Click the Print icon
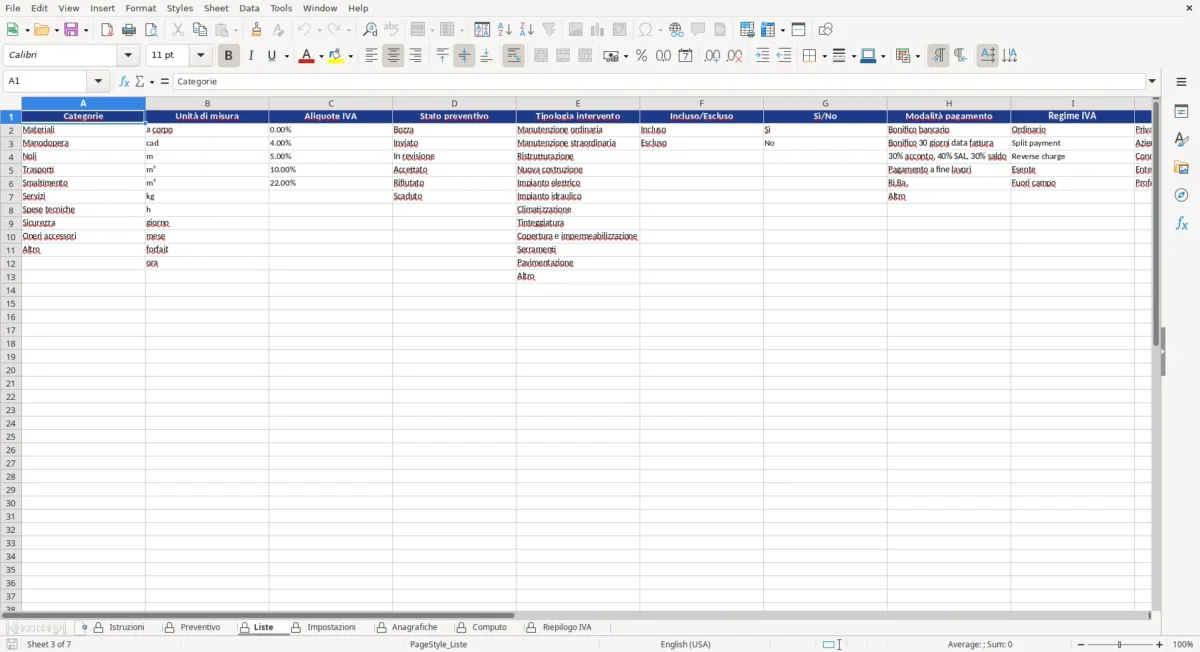The width and height of the screenshot is (1200, 652). coord(129,30)
